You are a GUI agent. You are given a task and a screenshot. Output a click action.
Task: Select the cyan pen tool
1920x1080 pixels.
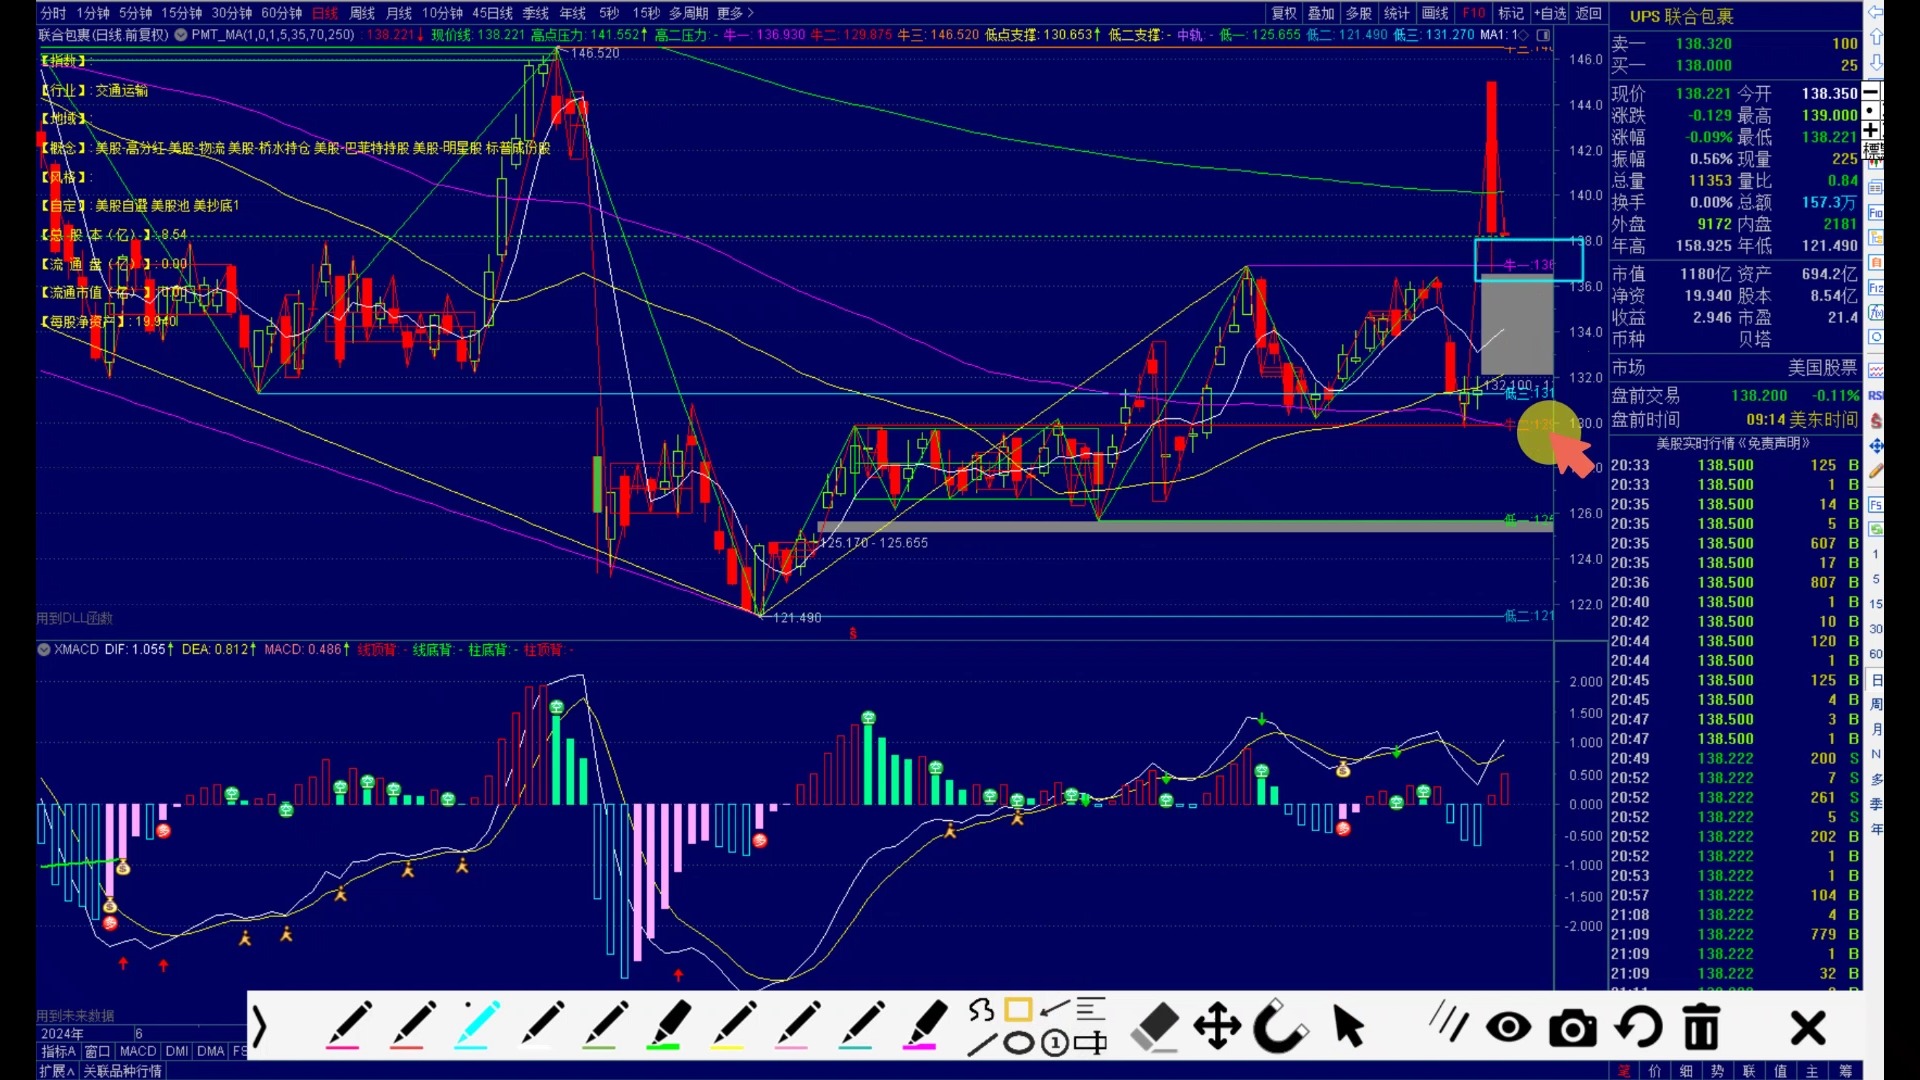[x=477, y=1026]
